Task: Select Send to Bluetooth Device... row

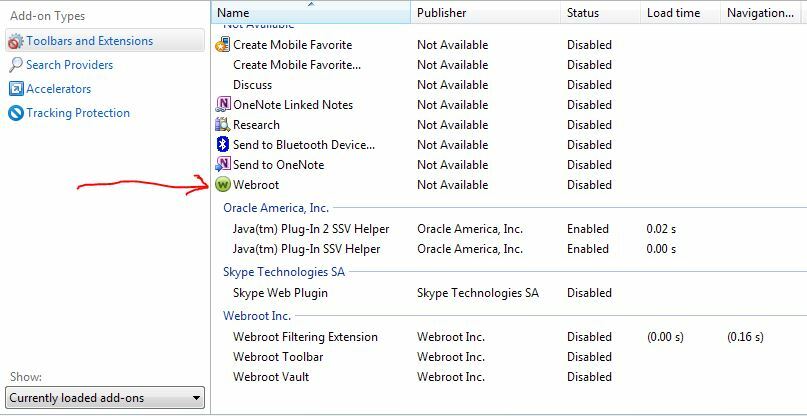Action: (x=510, y=145)
